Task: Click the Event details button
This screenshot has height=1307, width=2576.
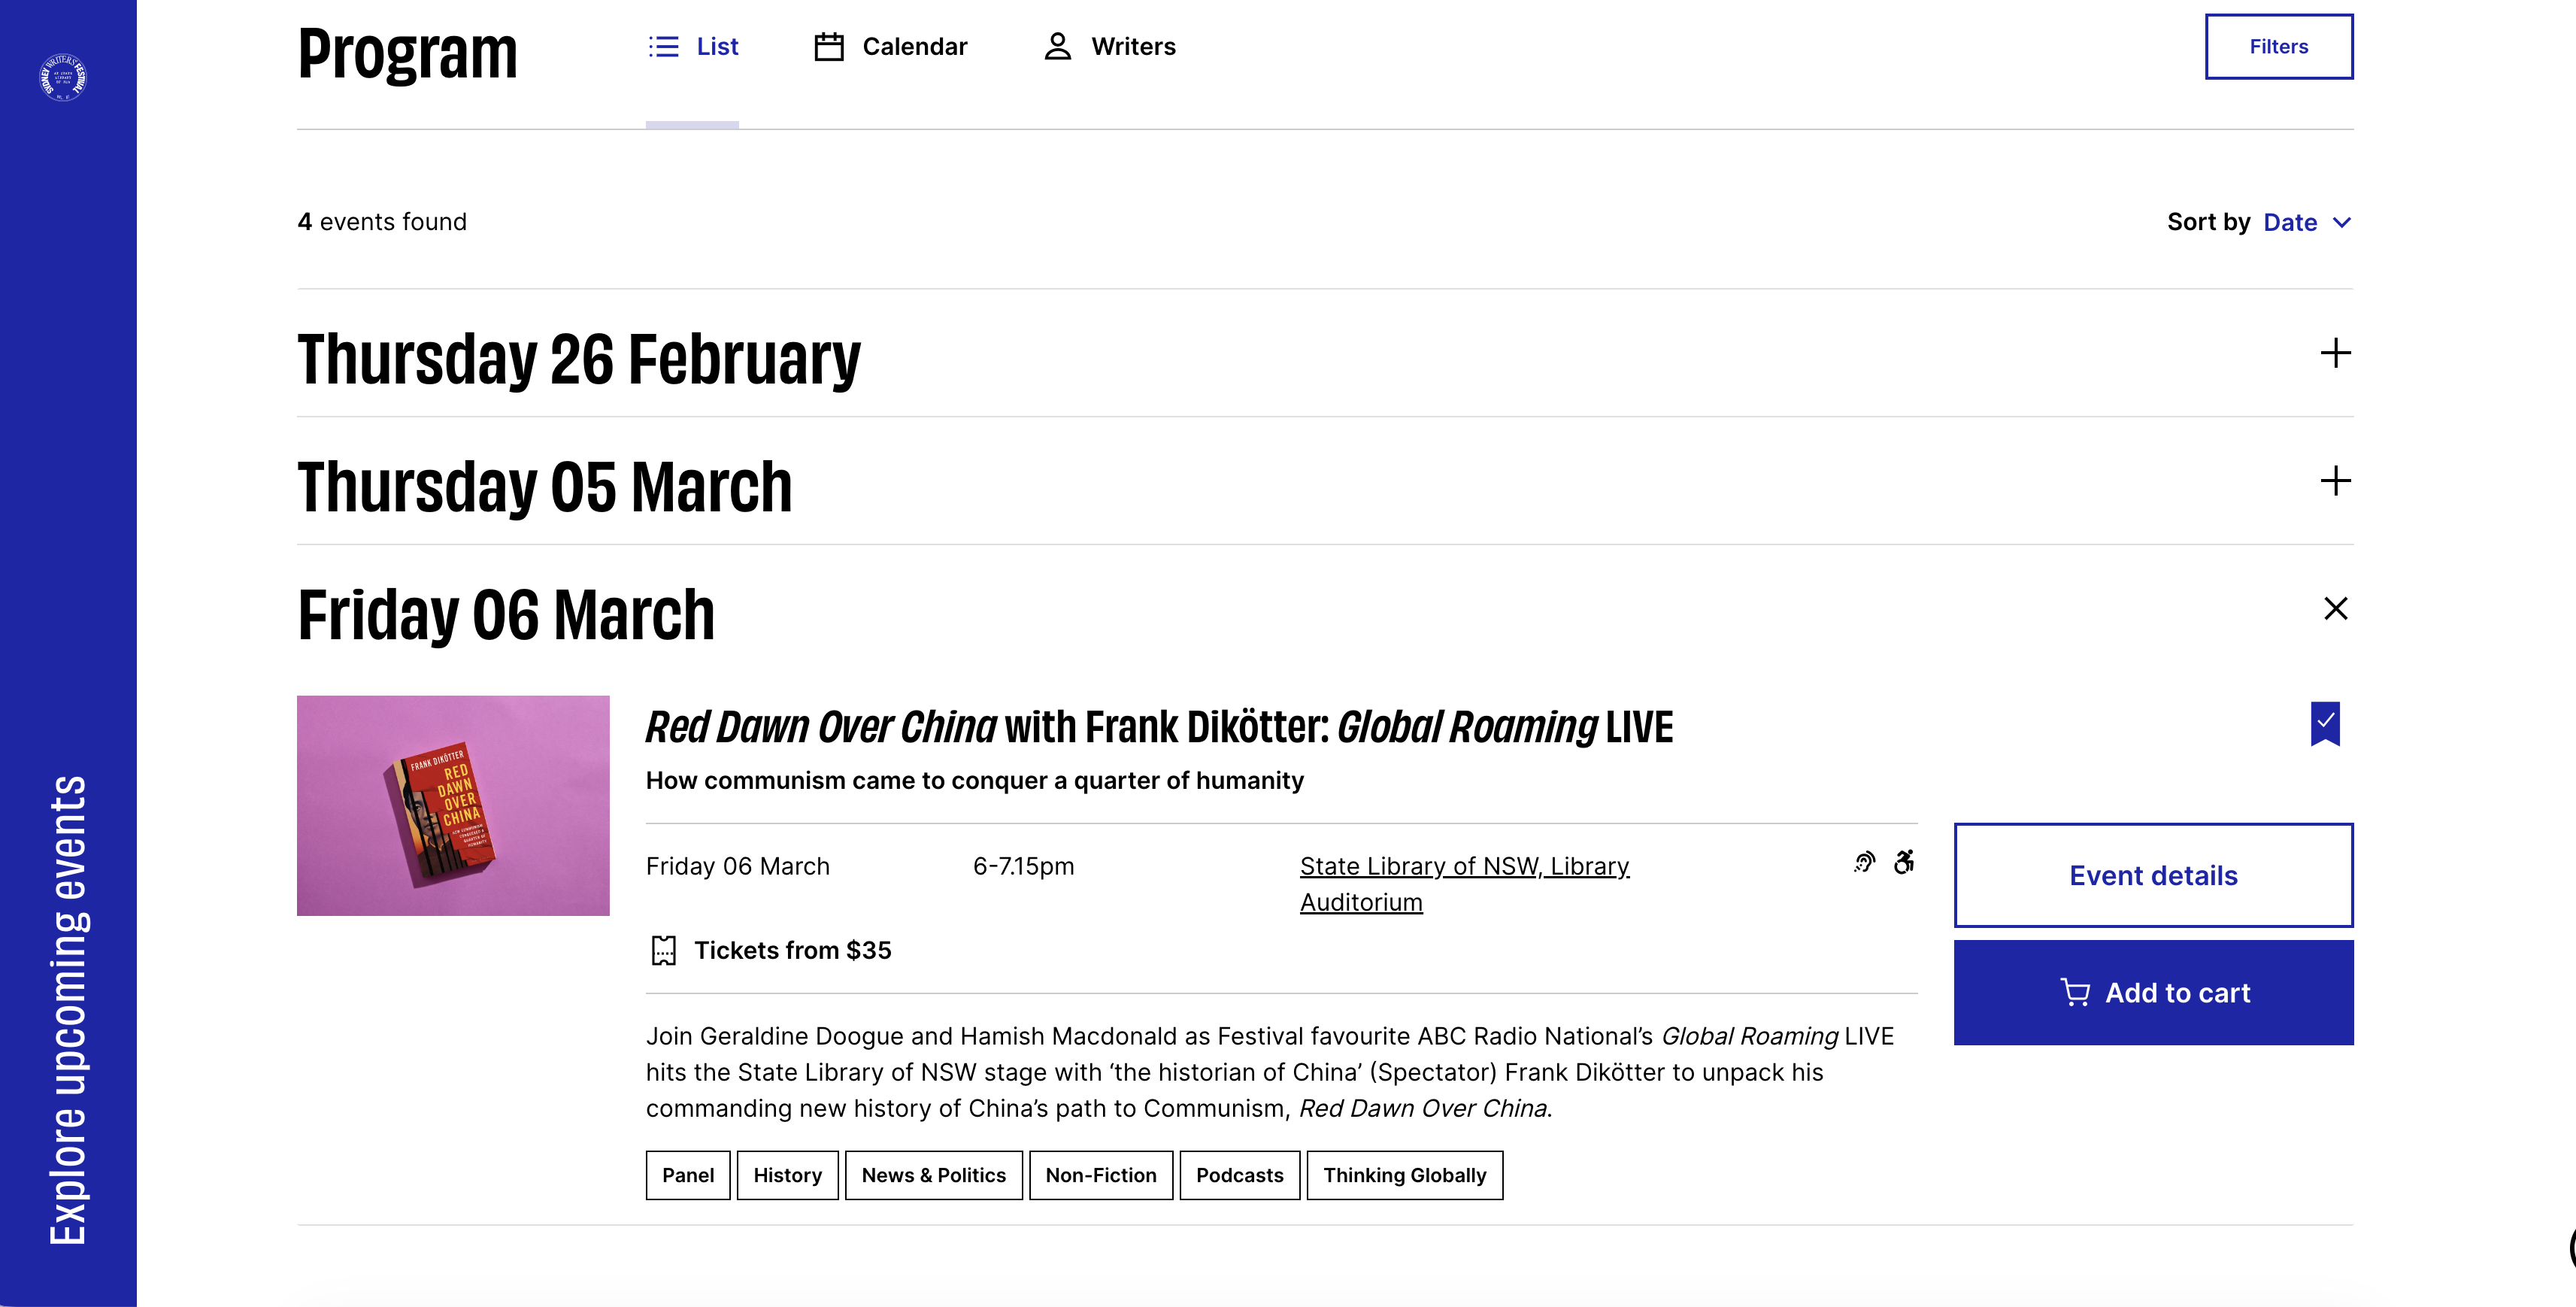Action: pos(2153,875)
